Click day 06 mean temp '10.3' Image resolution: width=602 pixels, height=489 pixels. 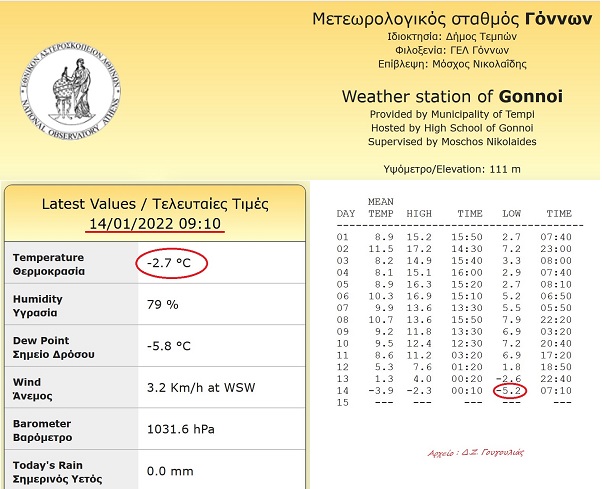(x=380, y=296)
